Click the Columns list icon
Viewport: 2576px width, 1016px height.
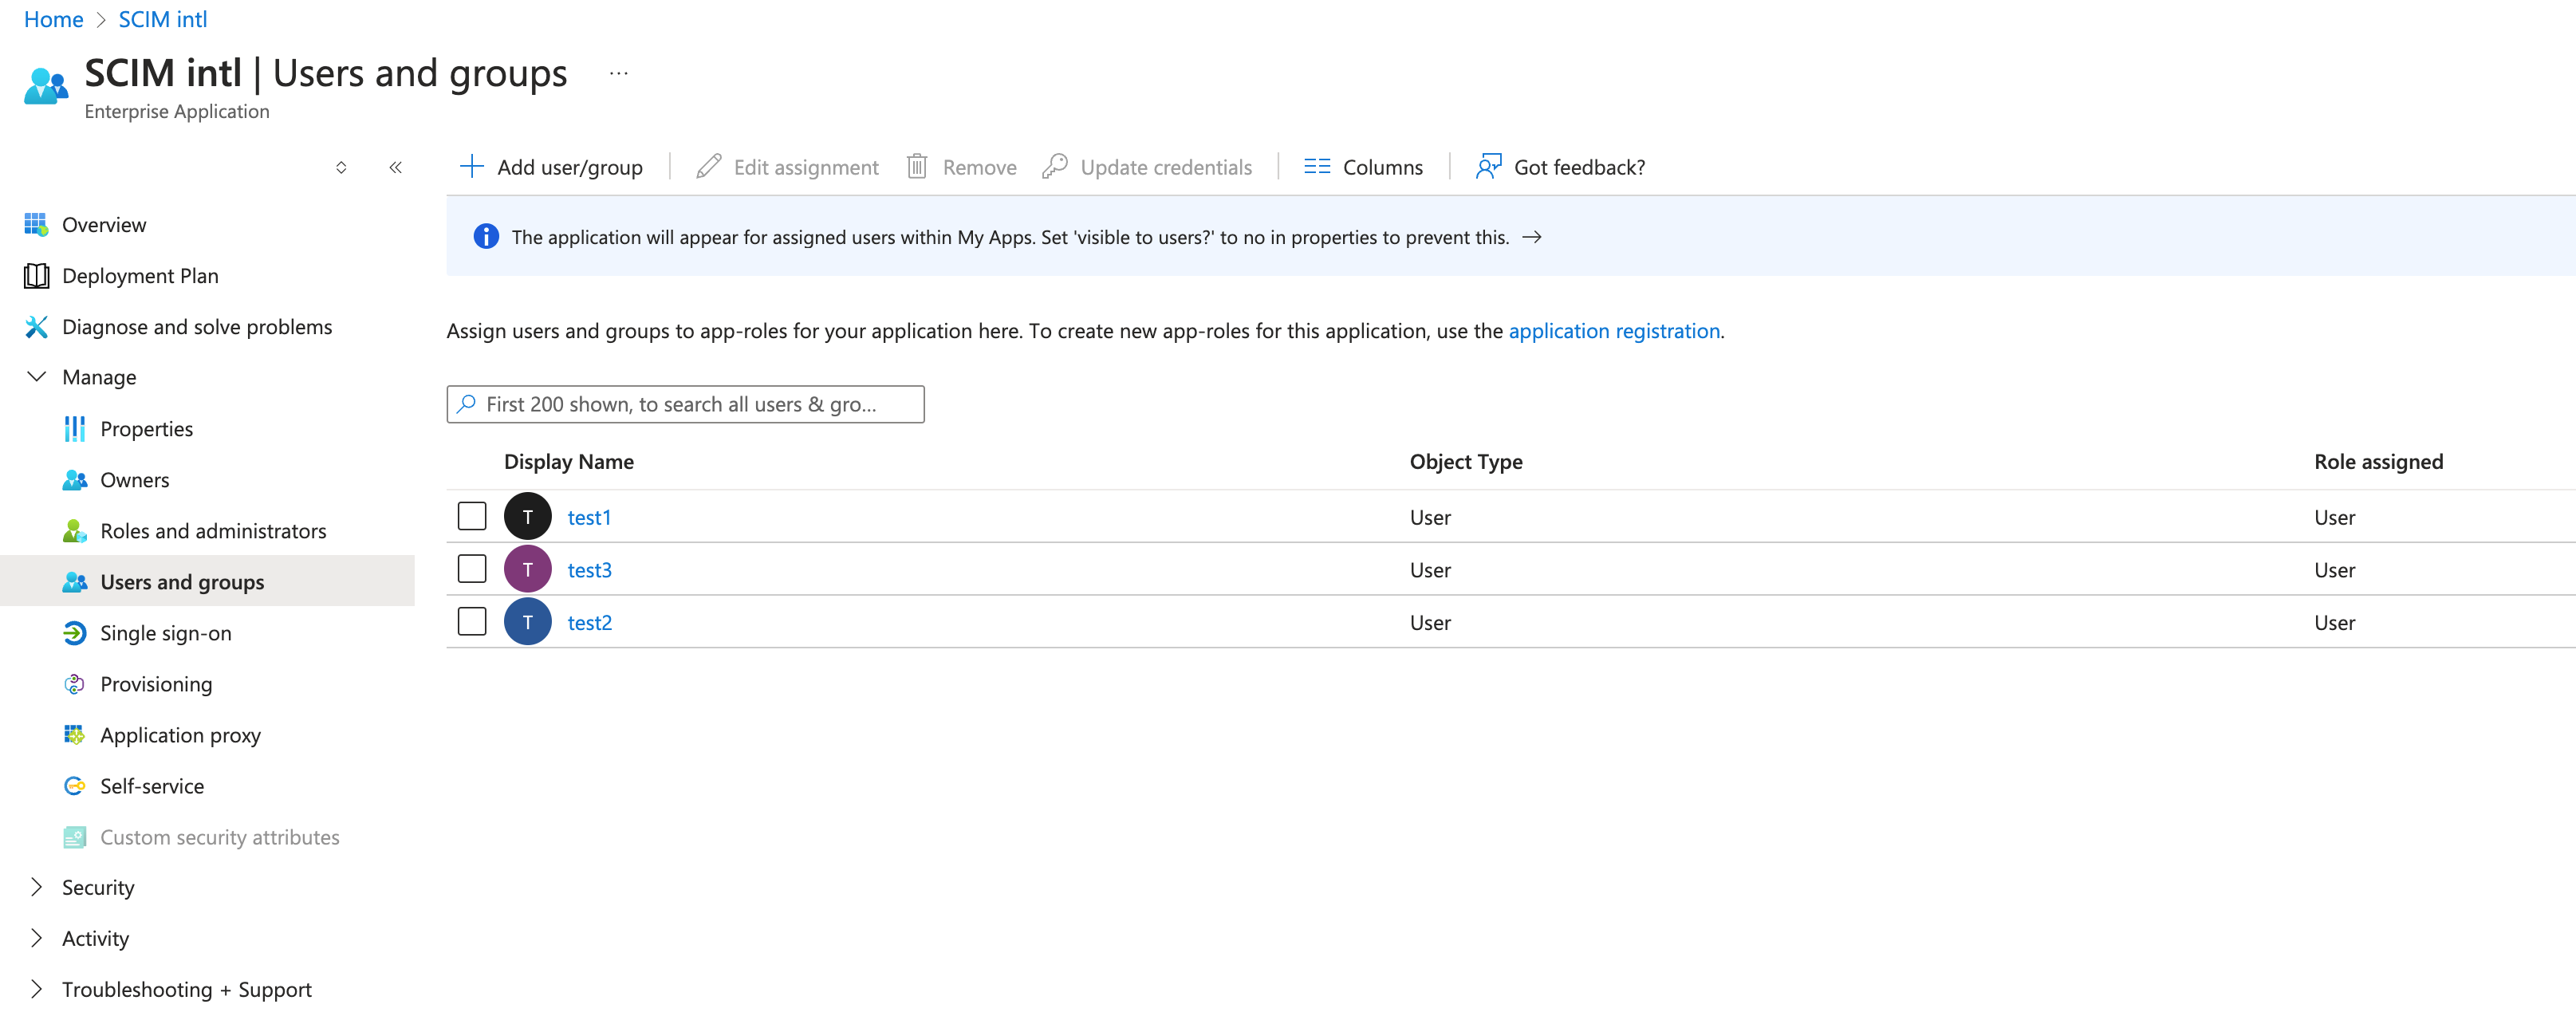pos(1316,167)
